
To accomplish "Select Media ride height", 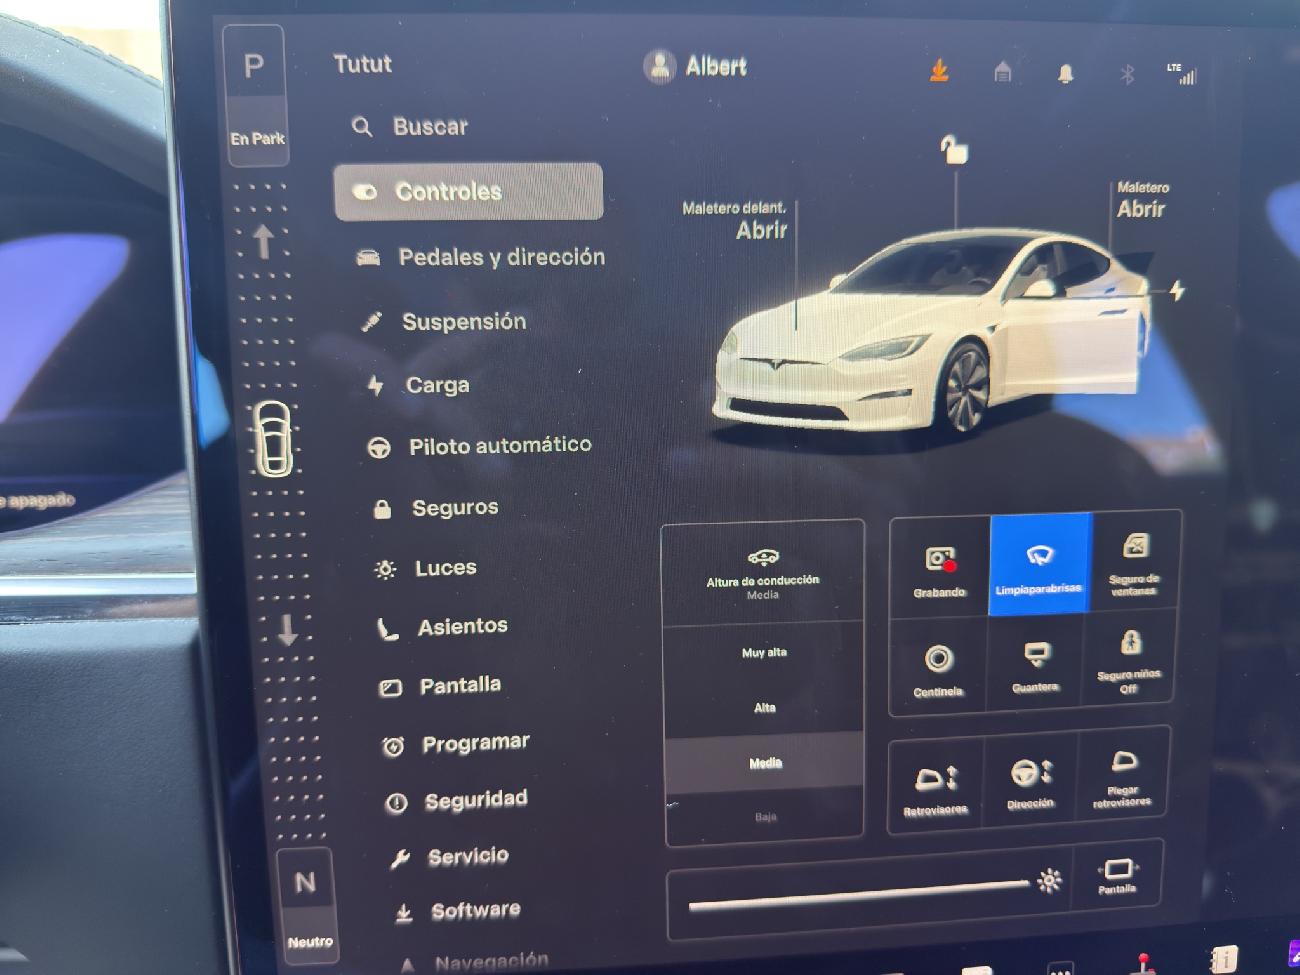I will click(765, 763).
